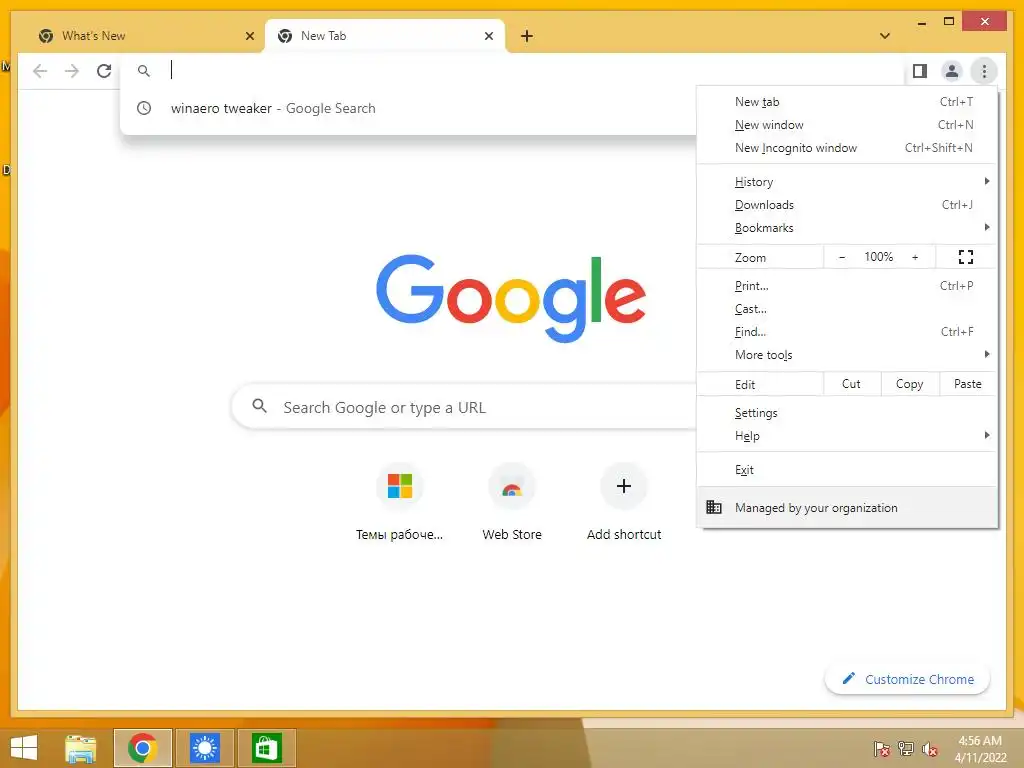
Task: Open the Windows Start button
Action: pos(24,748)
